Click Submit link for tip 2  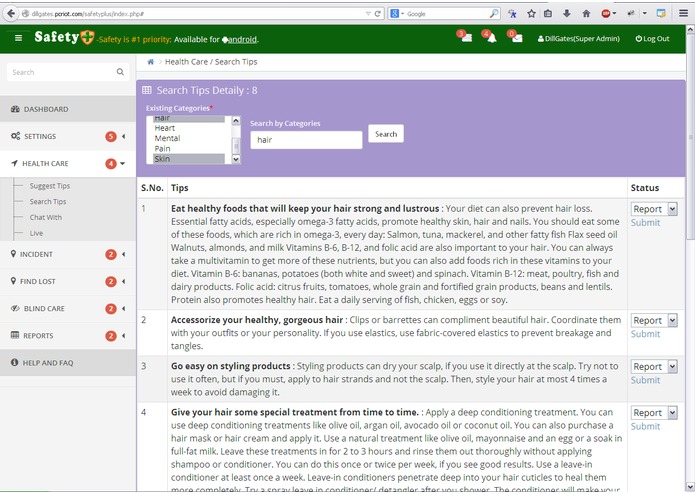[x=645, y=334]
